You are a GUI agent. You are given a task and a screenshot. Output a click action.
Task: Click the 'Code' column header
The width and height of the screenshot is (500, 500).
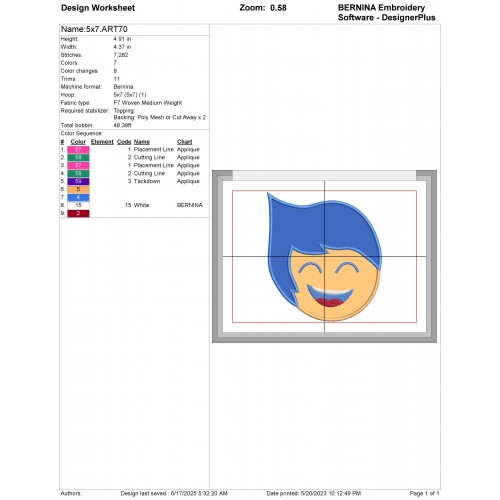pos(124,142)
